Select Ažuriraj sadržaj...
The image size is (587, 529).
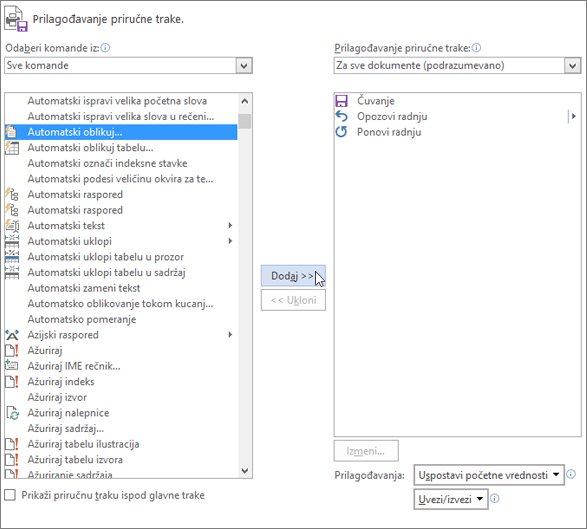(121, 428)
